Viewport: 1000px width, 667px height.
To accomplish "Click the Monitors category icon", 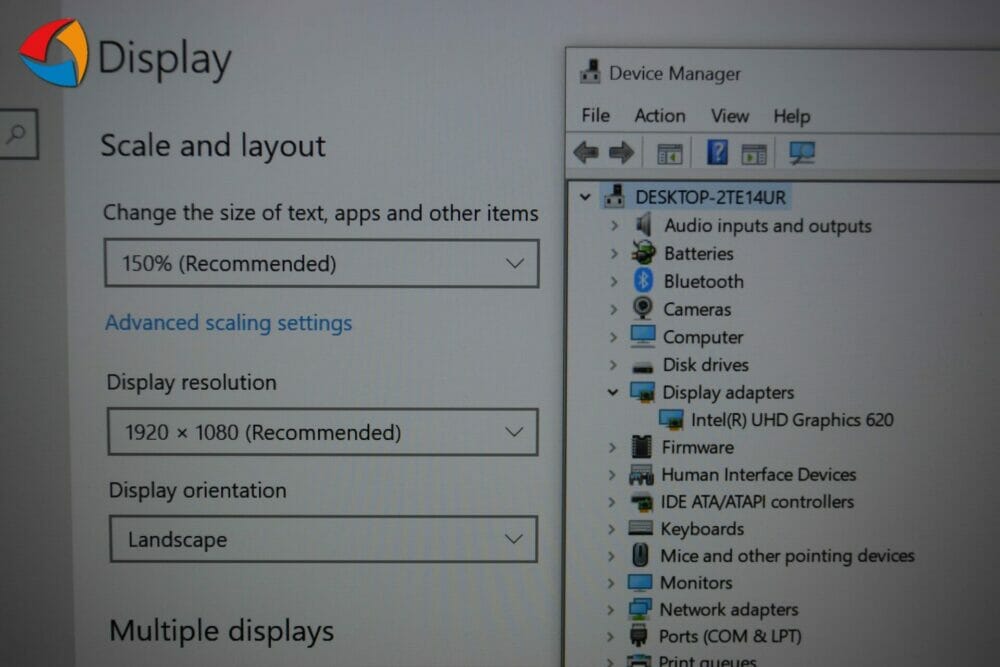I will [640, 582].
